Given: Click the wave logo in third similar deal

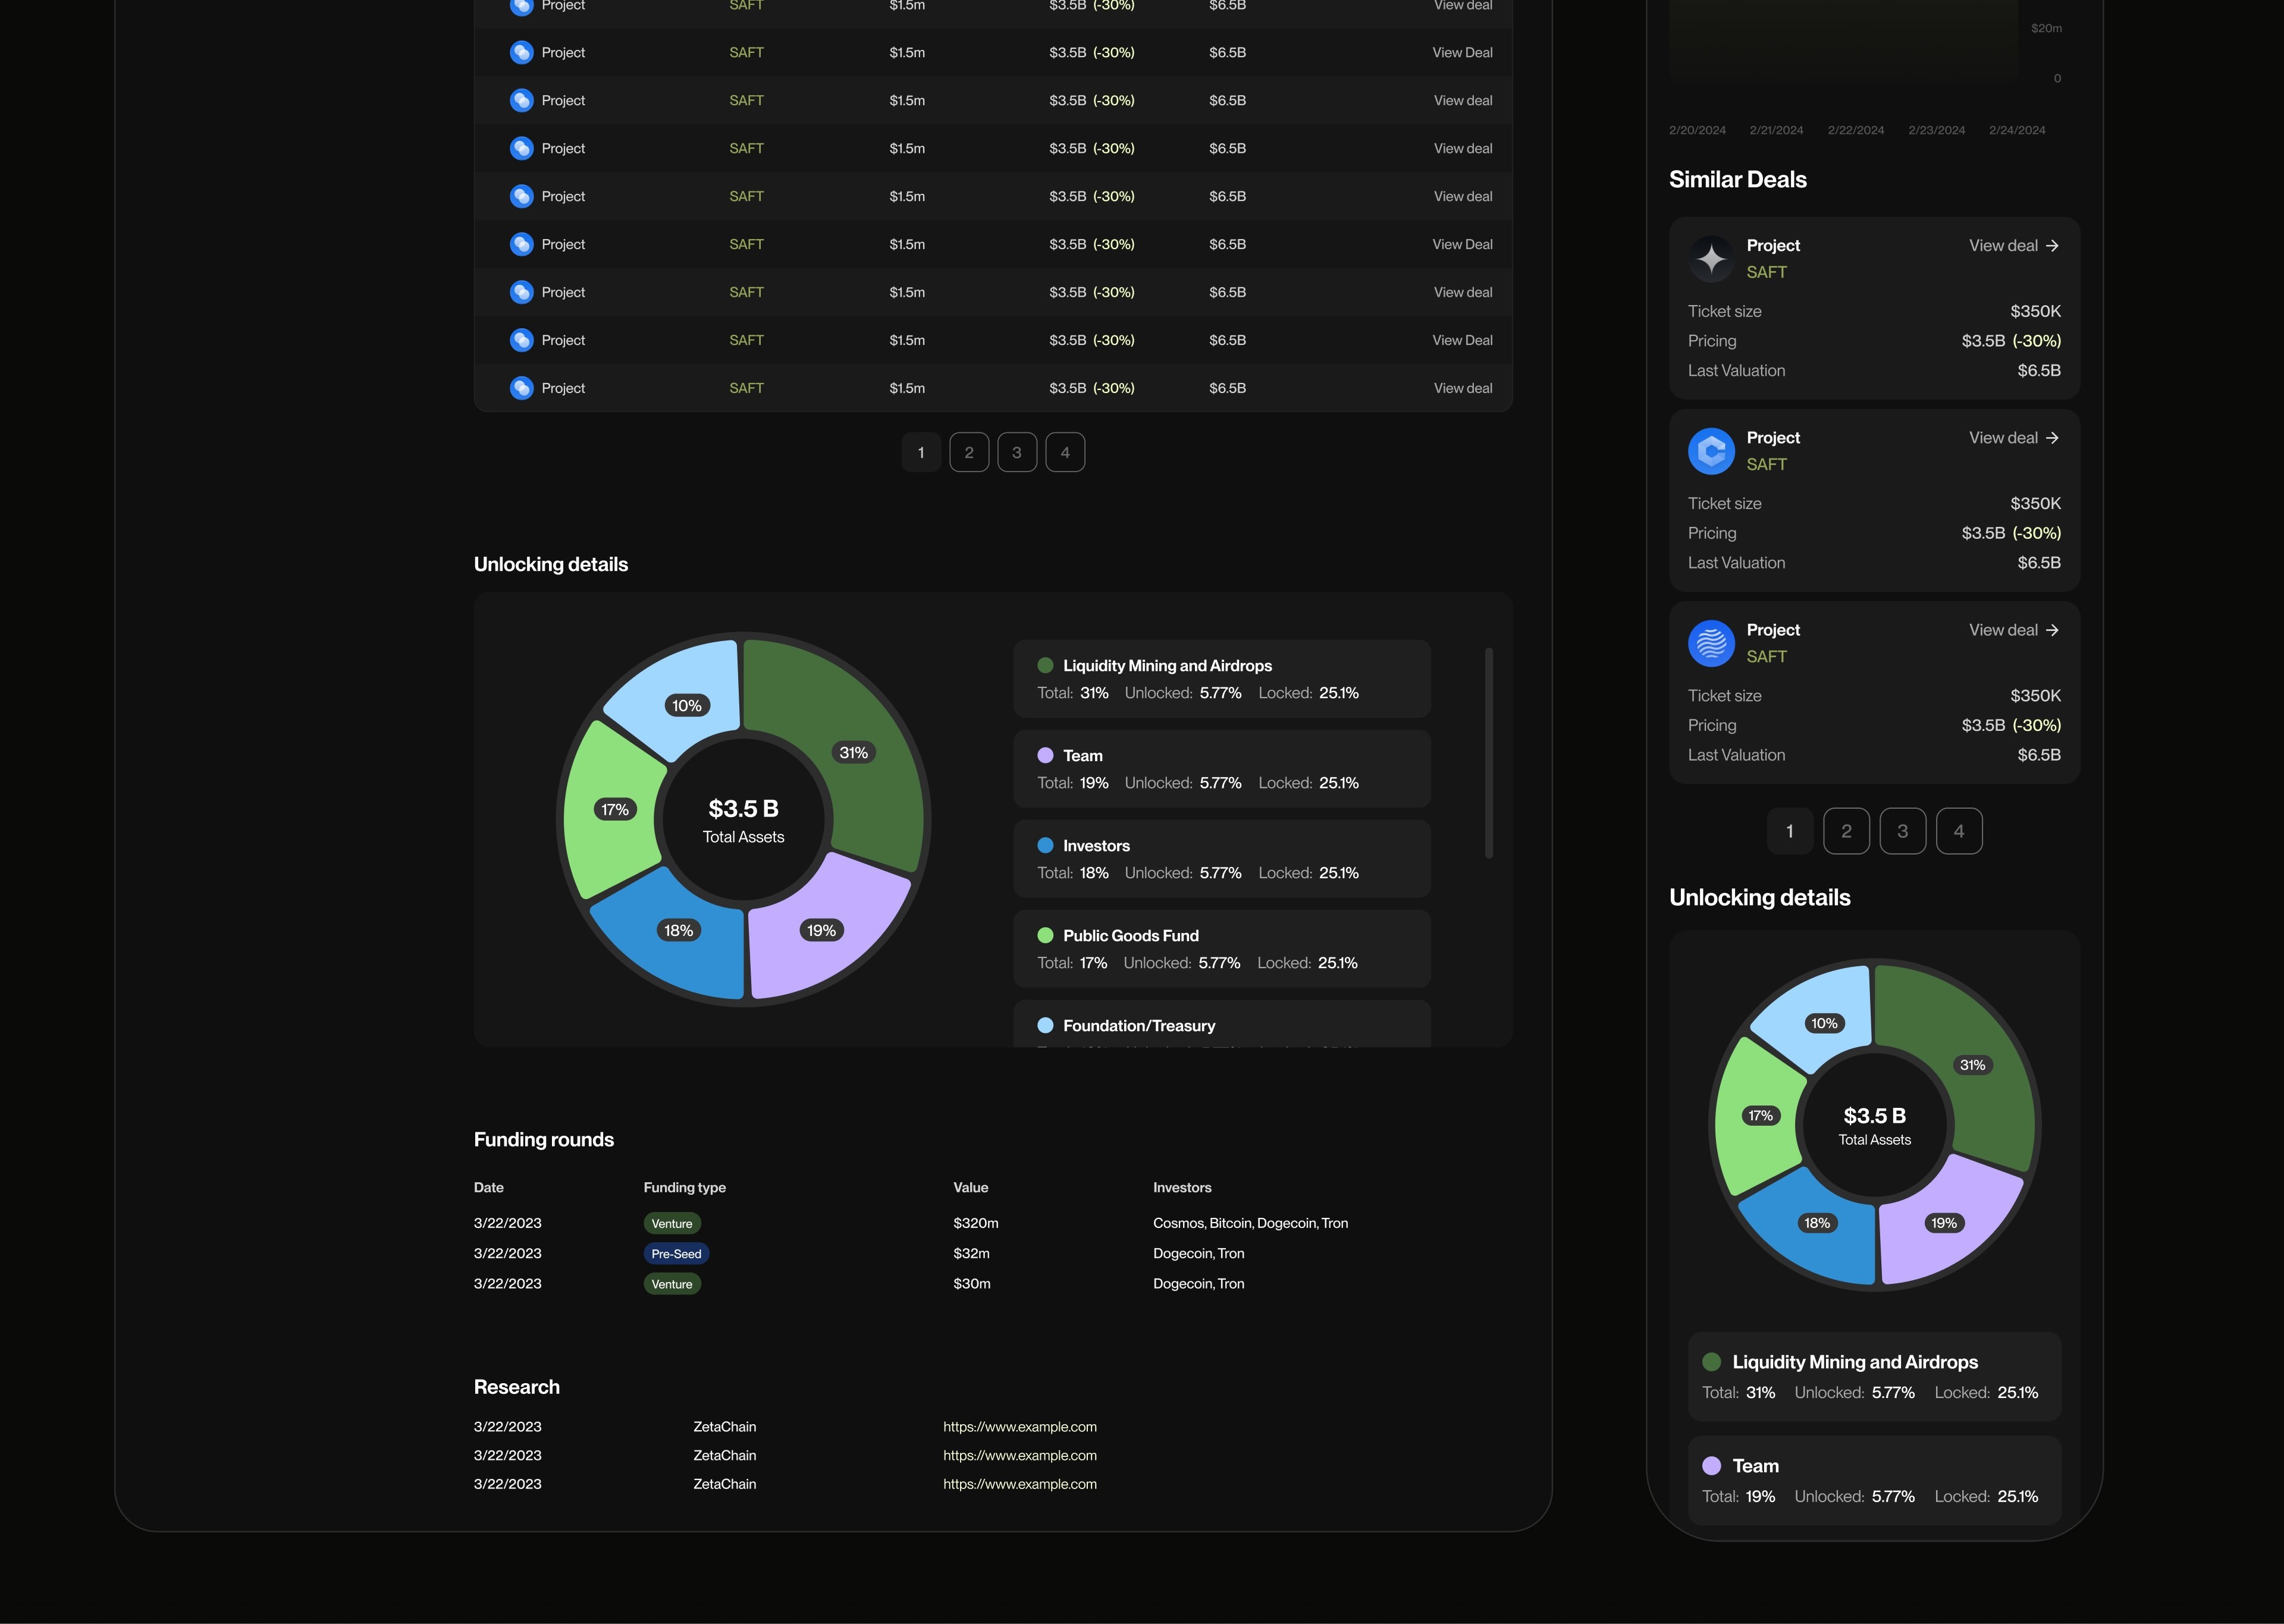Looking at the screenshot, I should pyautogui.click(x=1711, y=643).
